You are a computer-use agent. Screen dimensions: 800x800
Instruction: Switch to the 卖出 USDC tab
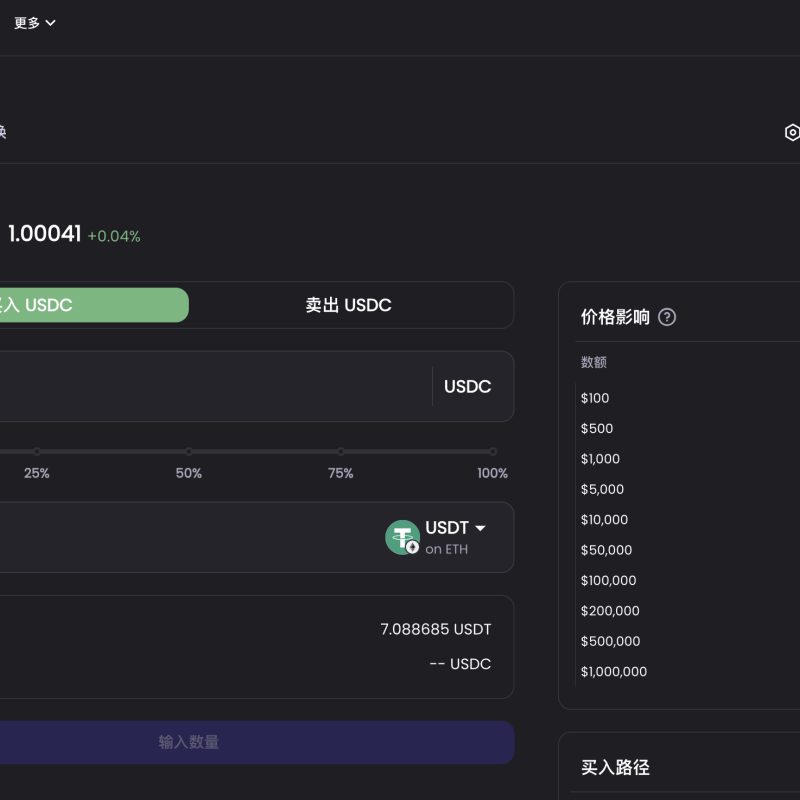(348, 305)
